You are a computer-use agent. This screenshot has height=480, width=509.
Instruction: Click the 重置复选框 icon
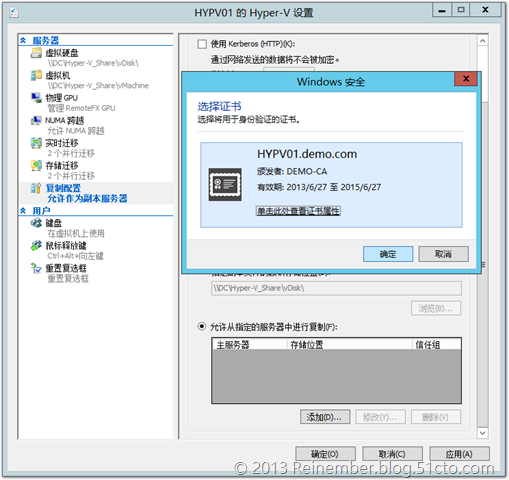tap(36, 268)
